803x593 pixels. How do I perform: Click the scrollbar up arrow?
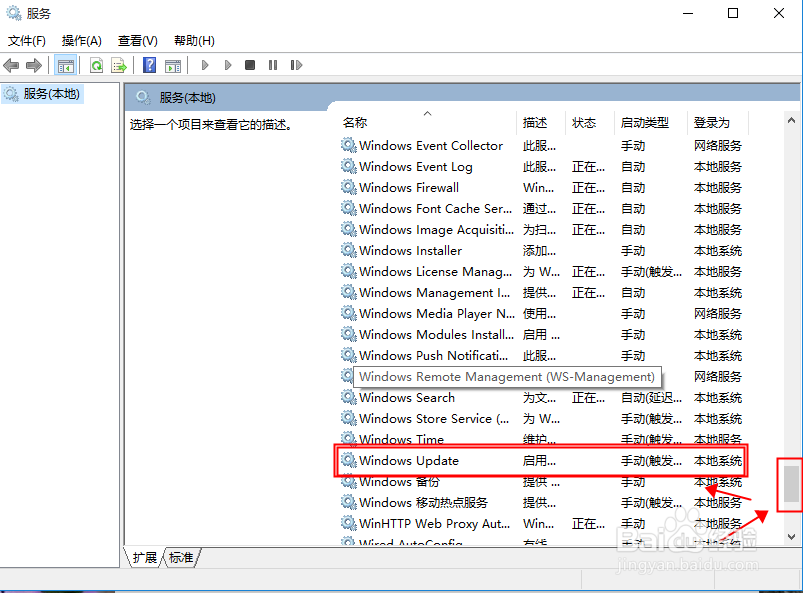791,120
